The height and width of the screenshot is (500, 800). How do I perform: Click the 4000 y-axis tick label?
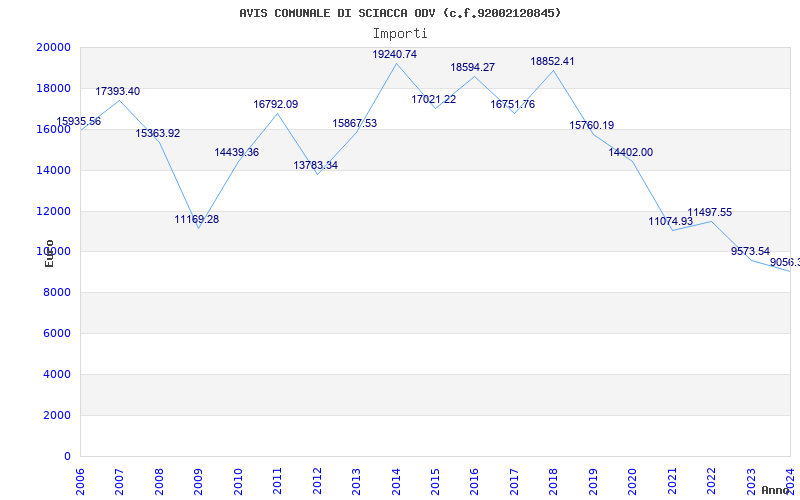tap(56, 374)
